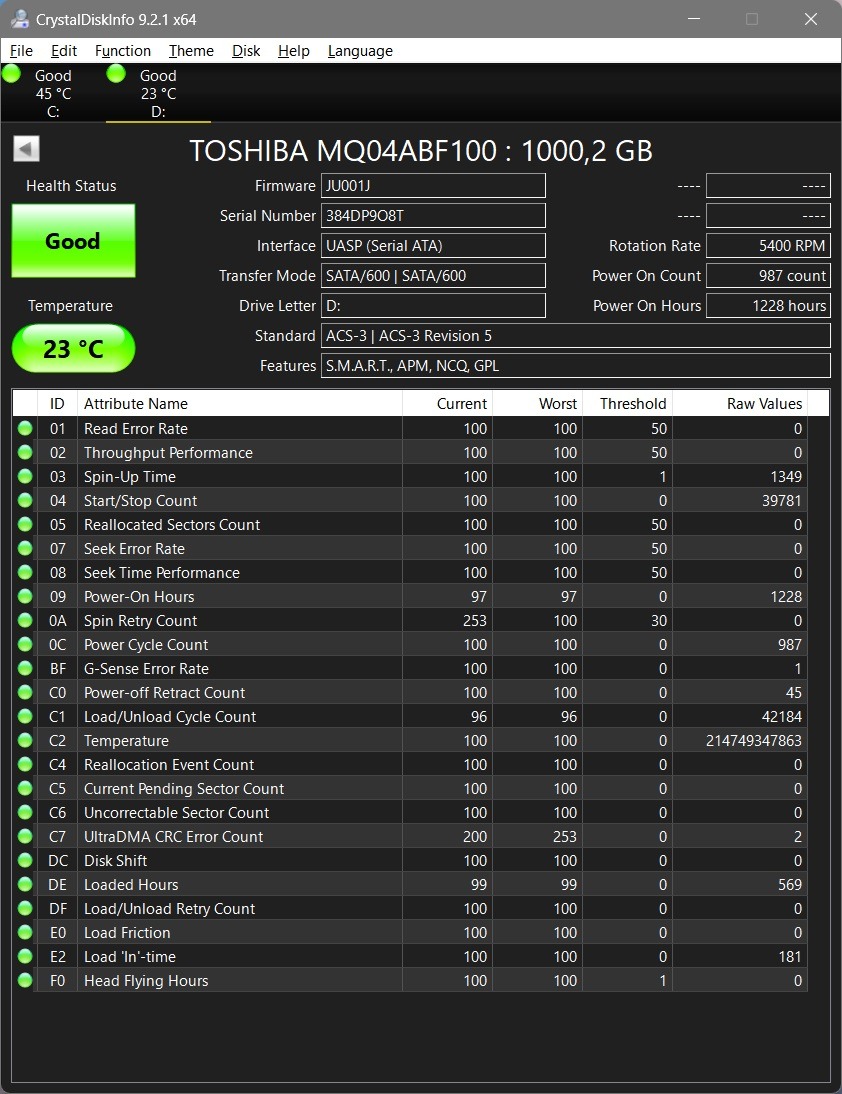Viewport: 842px width, 1094px height.
Task: Click raw value 42184 in Load/Unload Cycle row
Action: point(782,717)
